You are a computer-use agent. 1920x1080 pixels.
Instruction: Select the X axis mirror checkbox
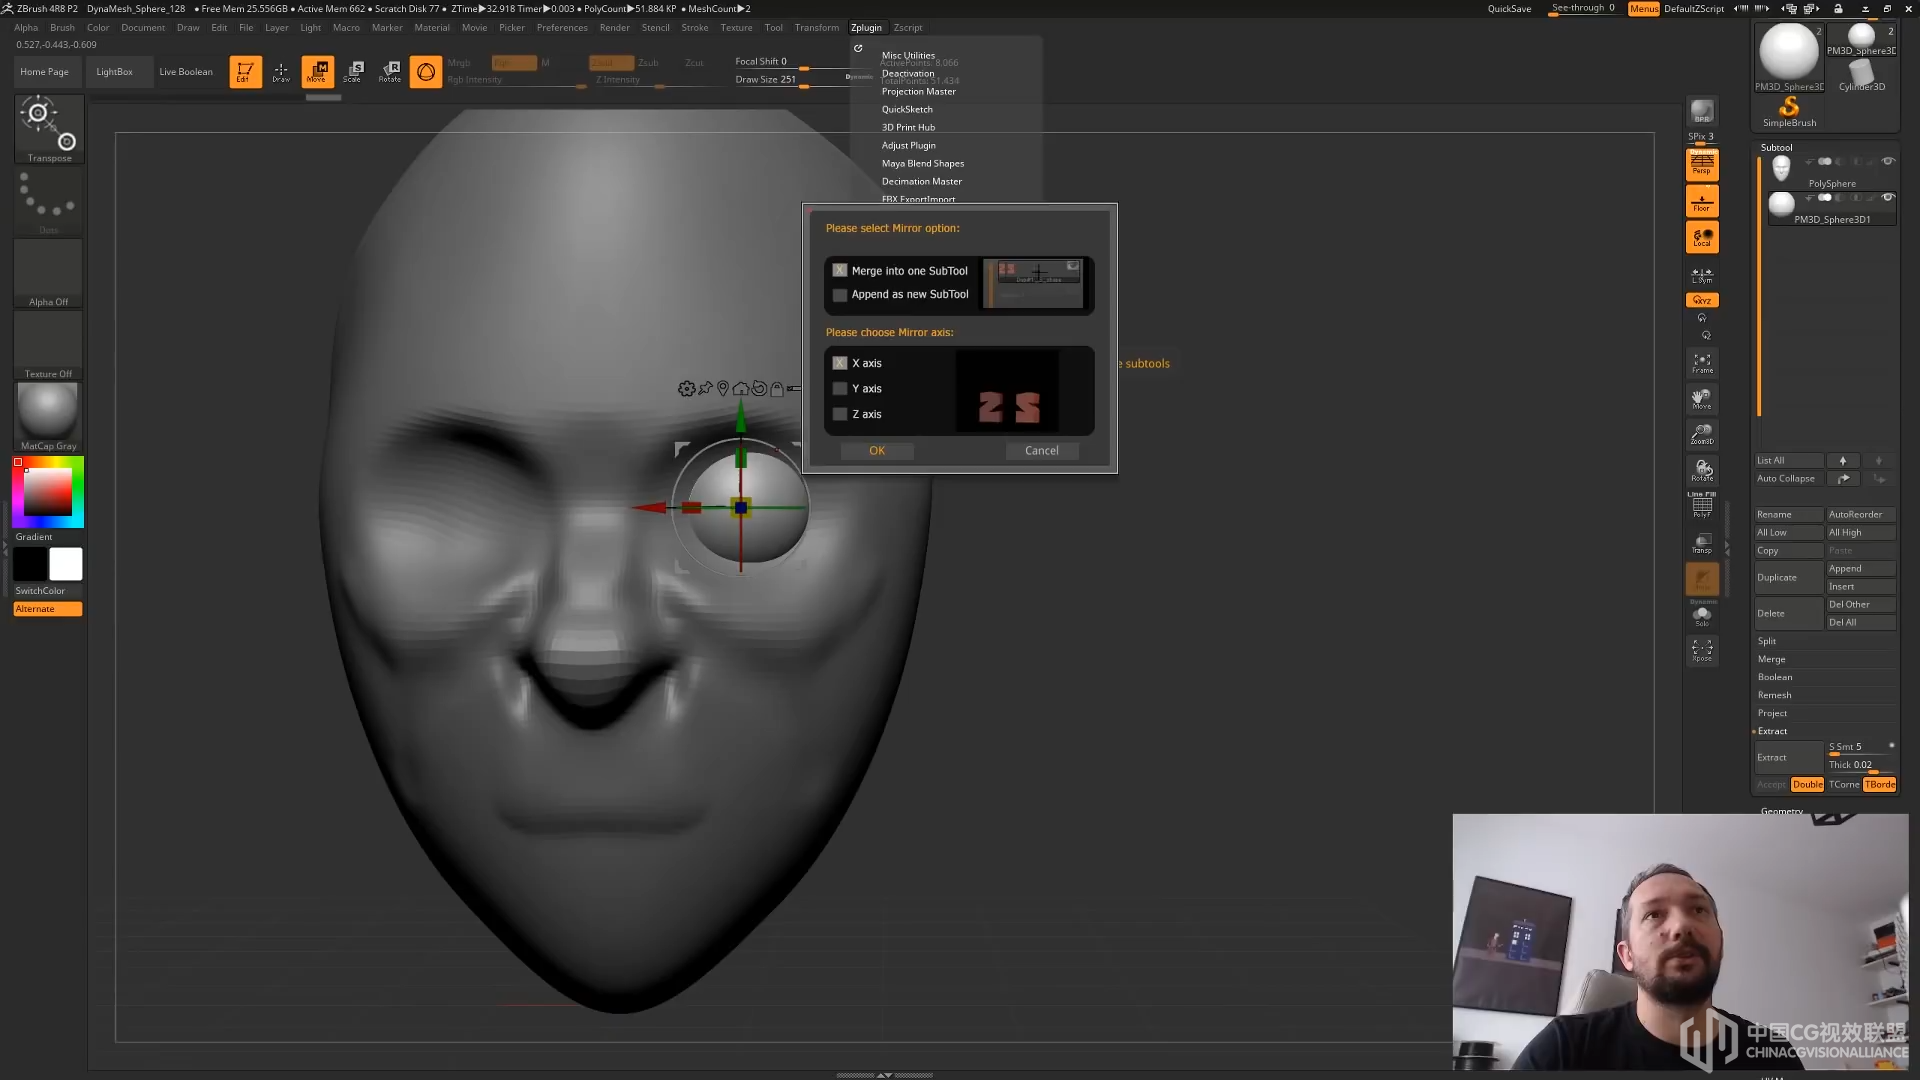(x=840, y=363)
